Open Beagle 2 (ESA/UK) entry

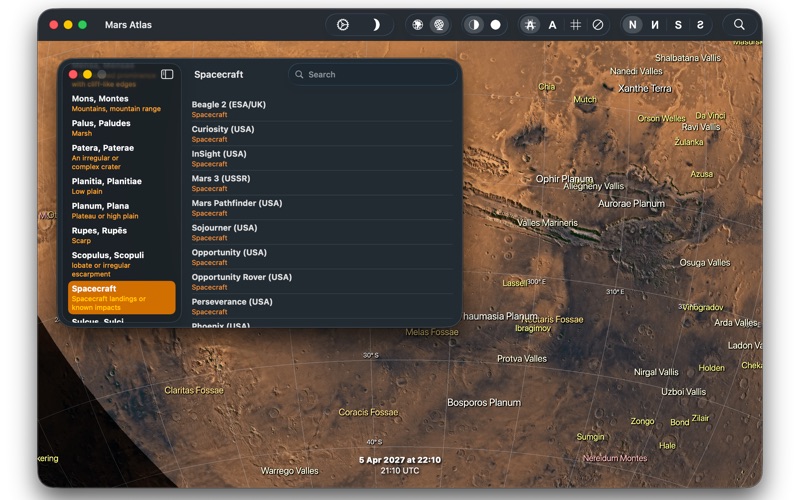pos(322,109)
